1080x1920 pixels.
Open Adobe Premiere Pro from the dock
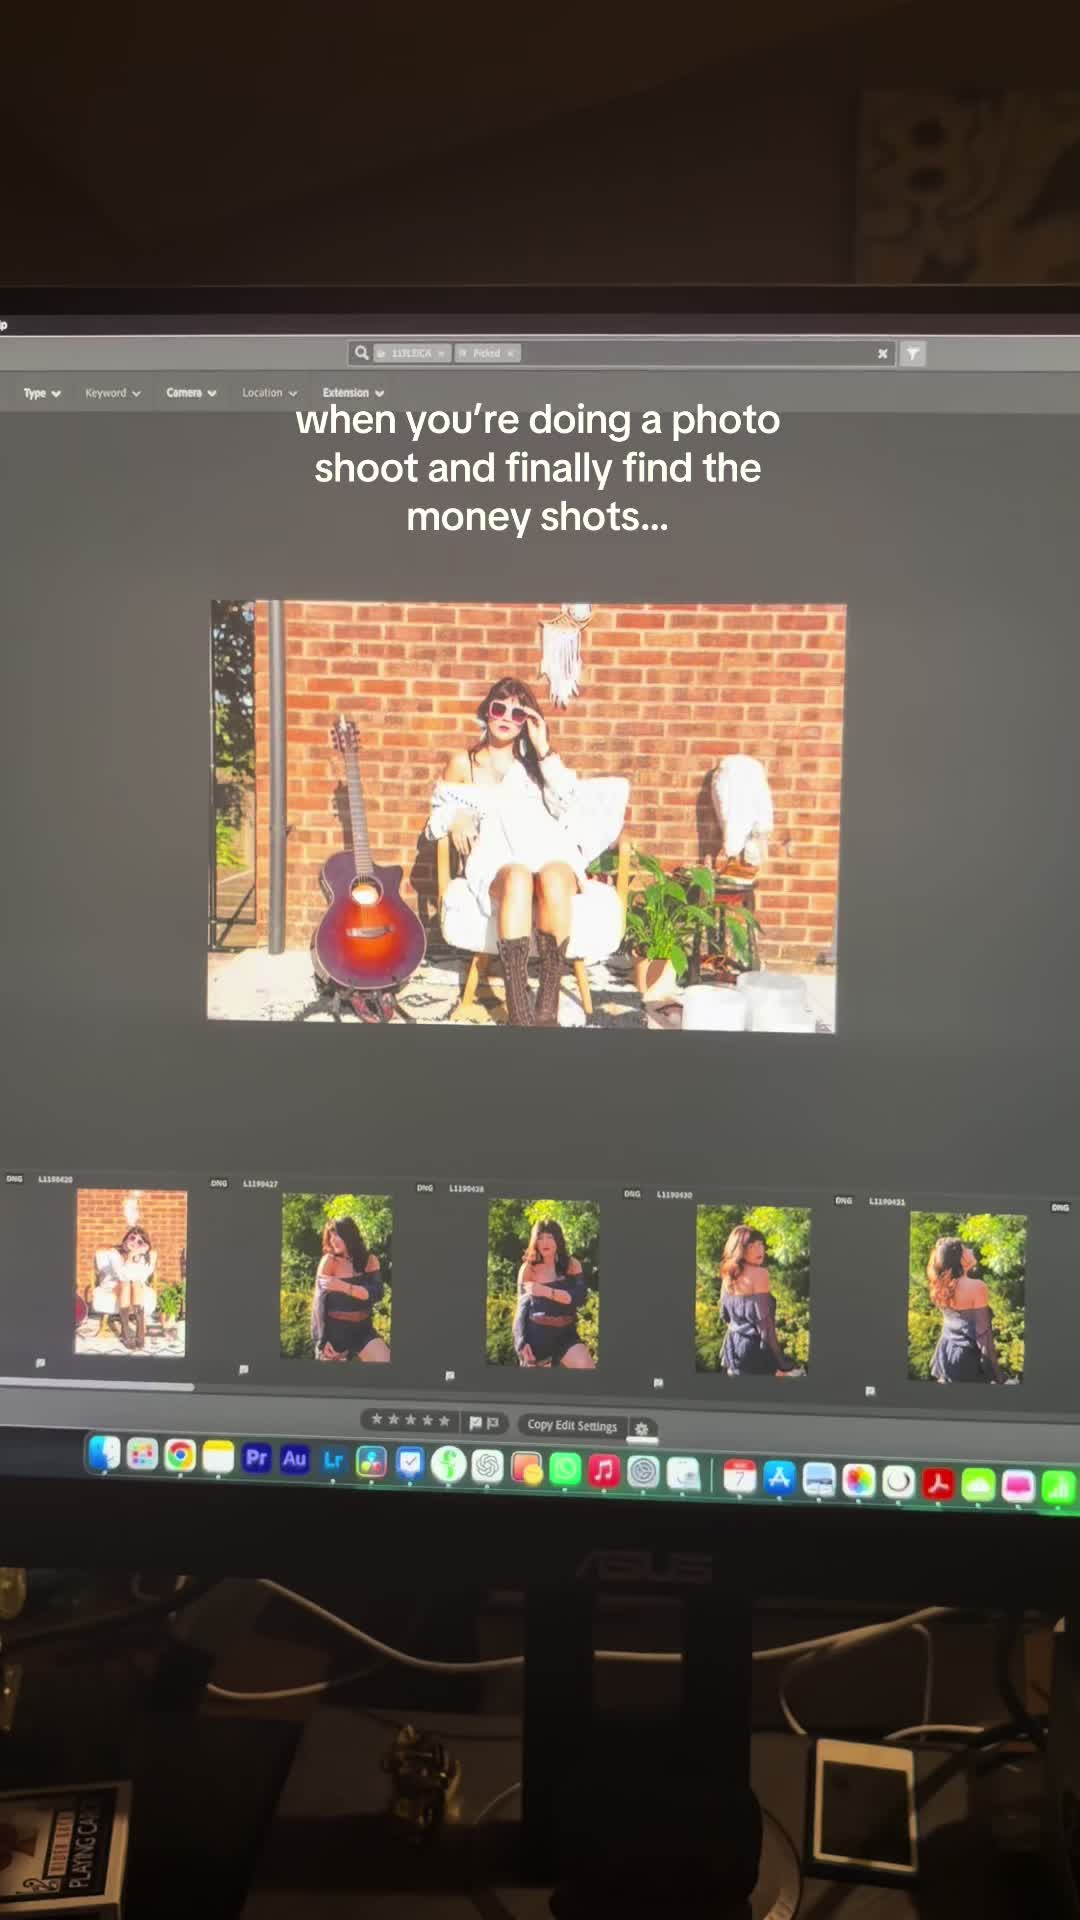[256, 1458]
